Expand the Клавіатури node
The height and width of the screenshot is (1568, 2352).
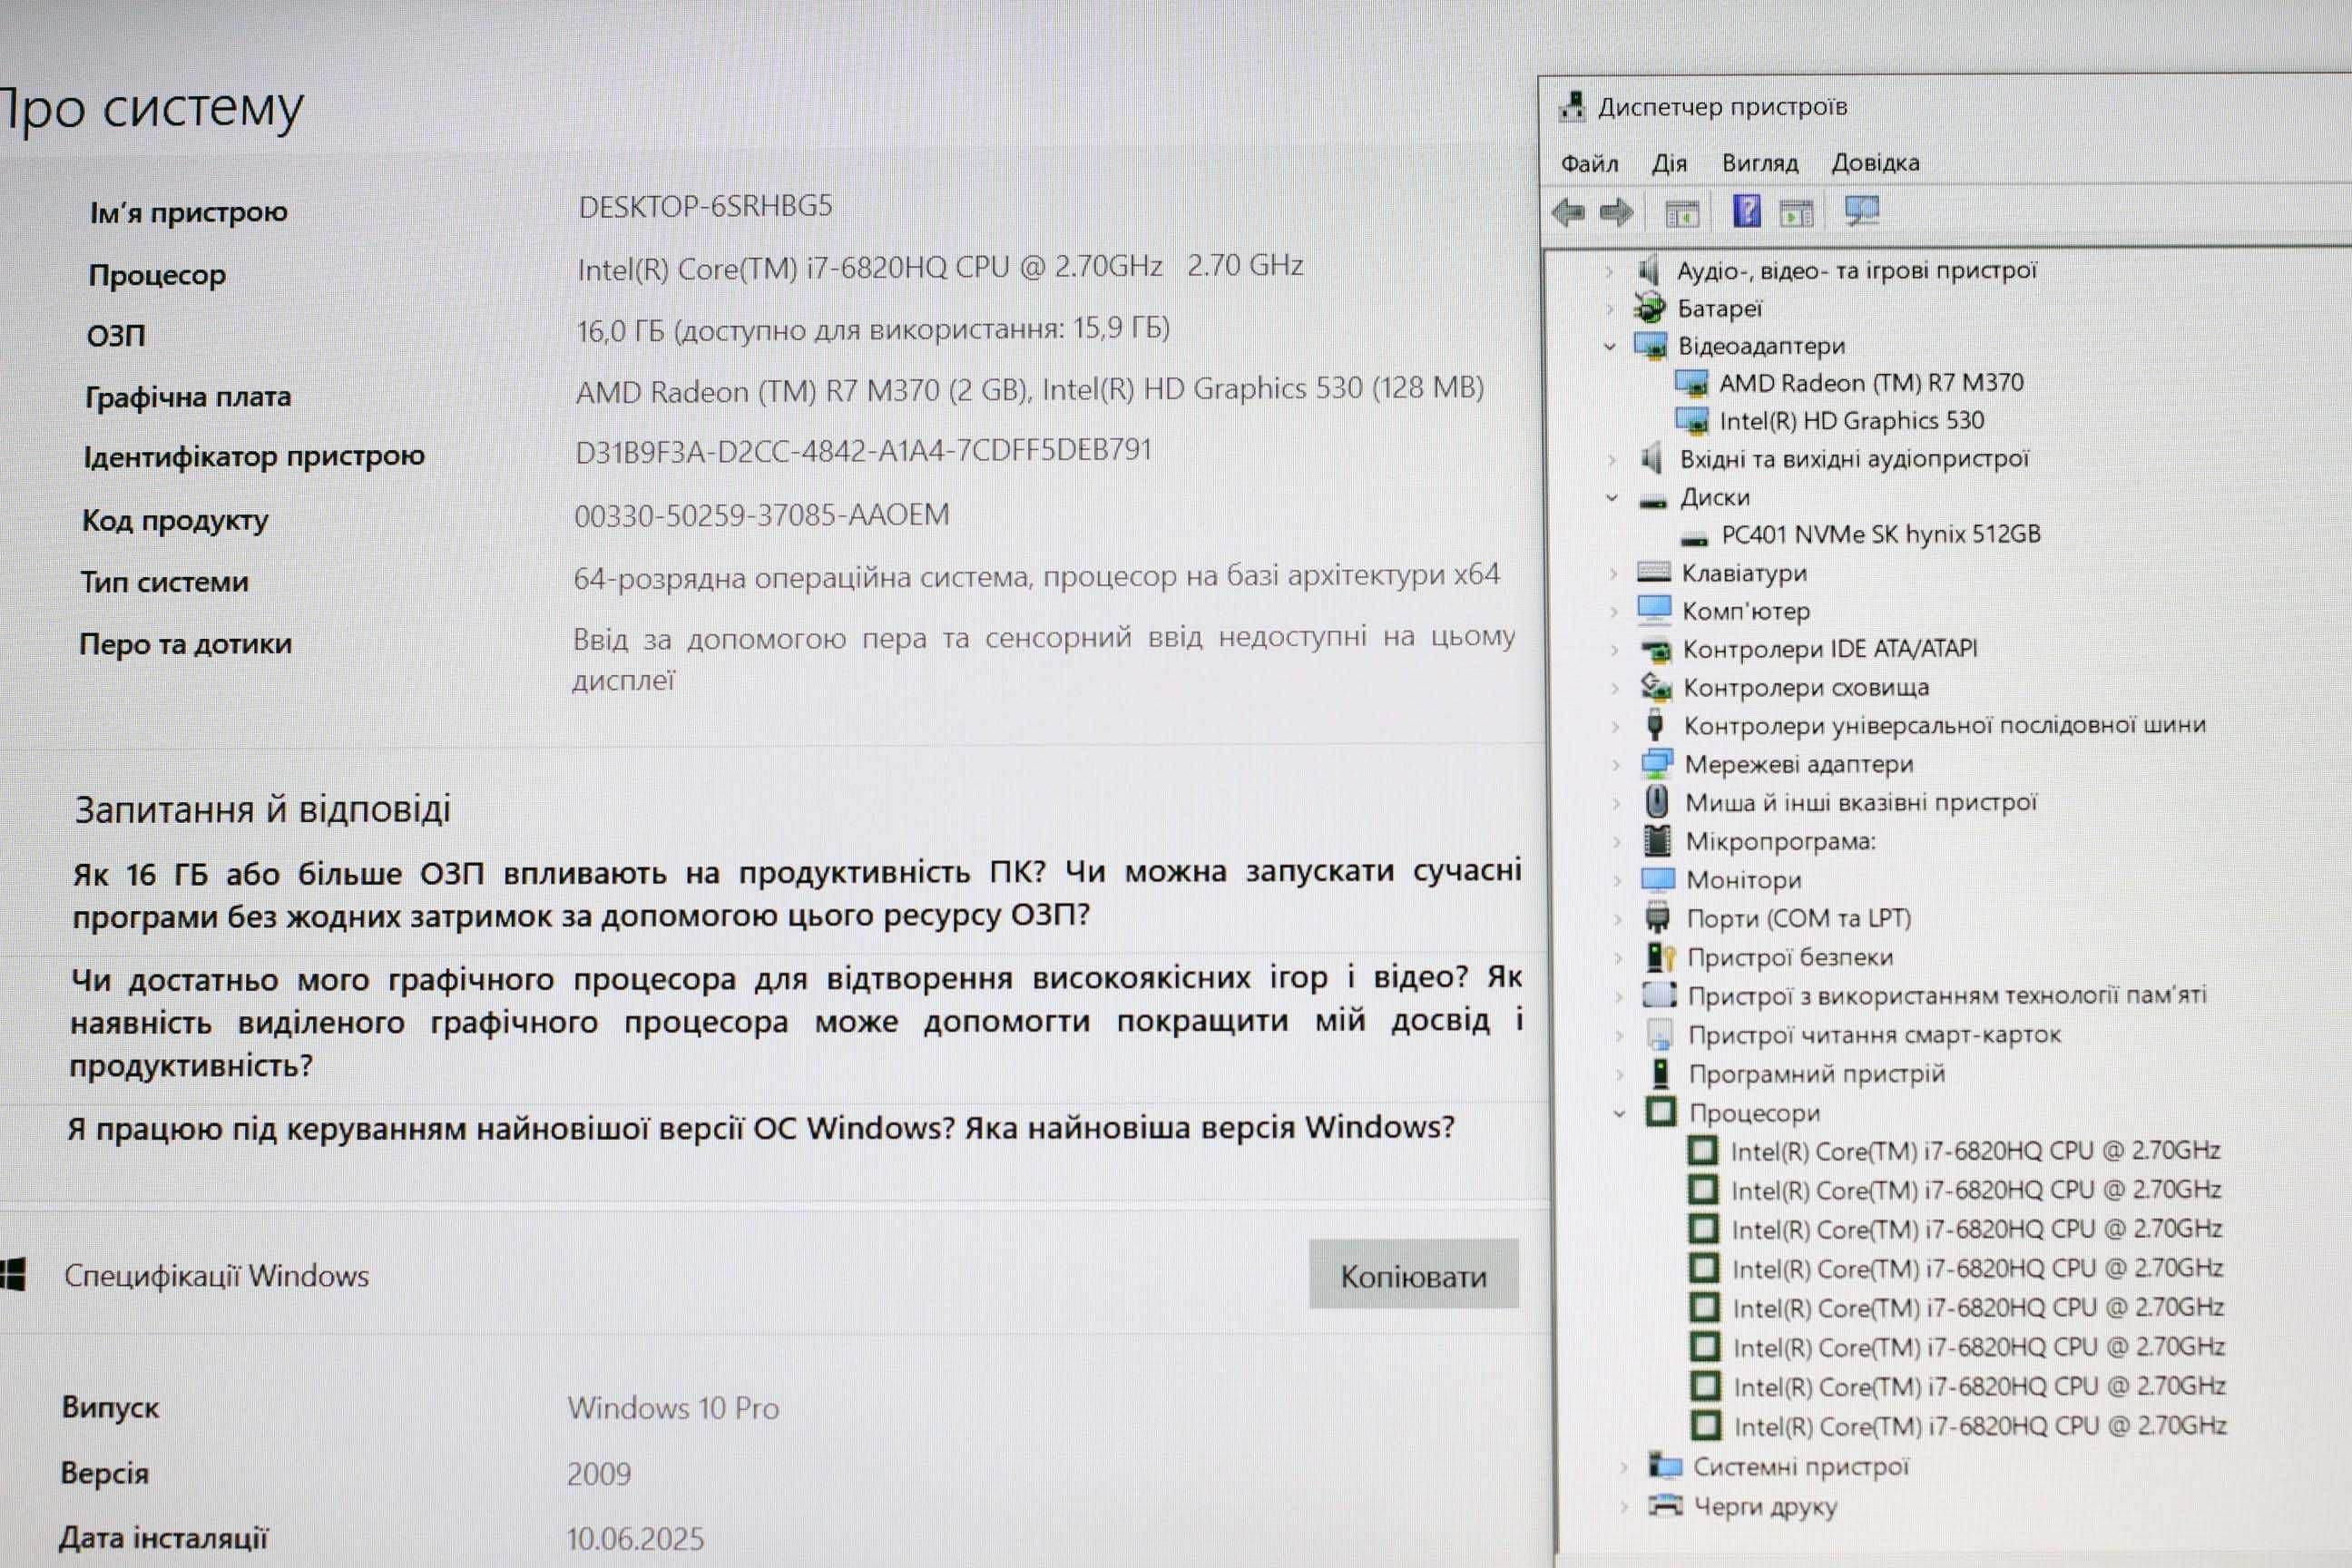click(x=1612, y=574)
